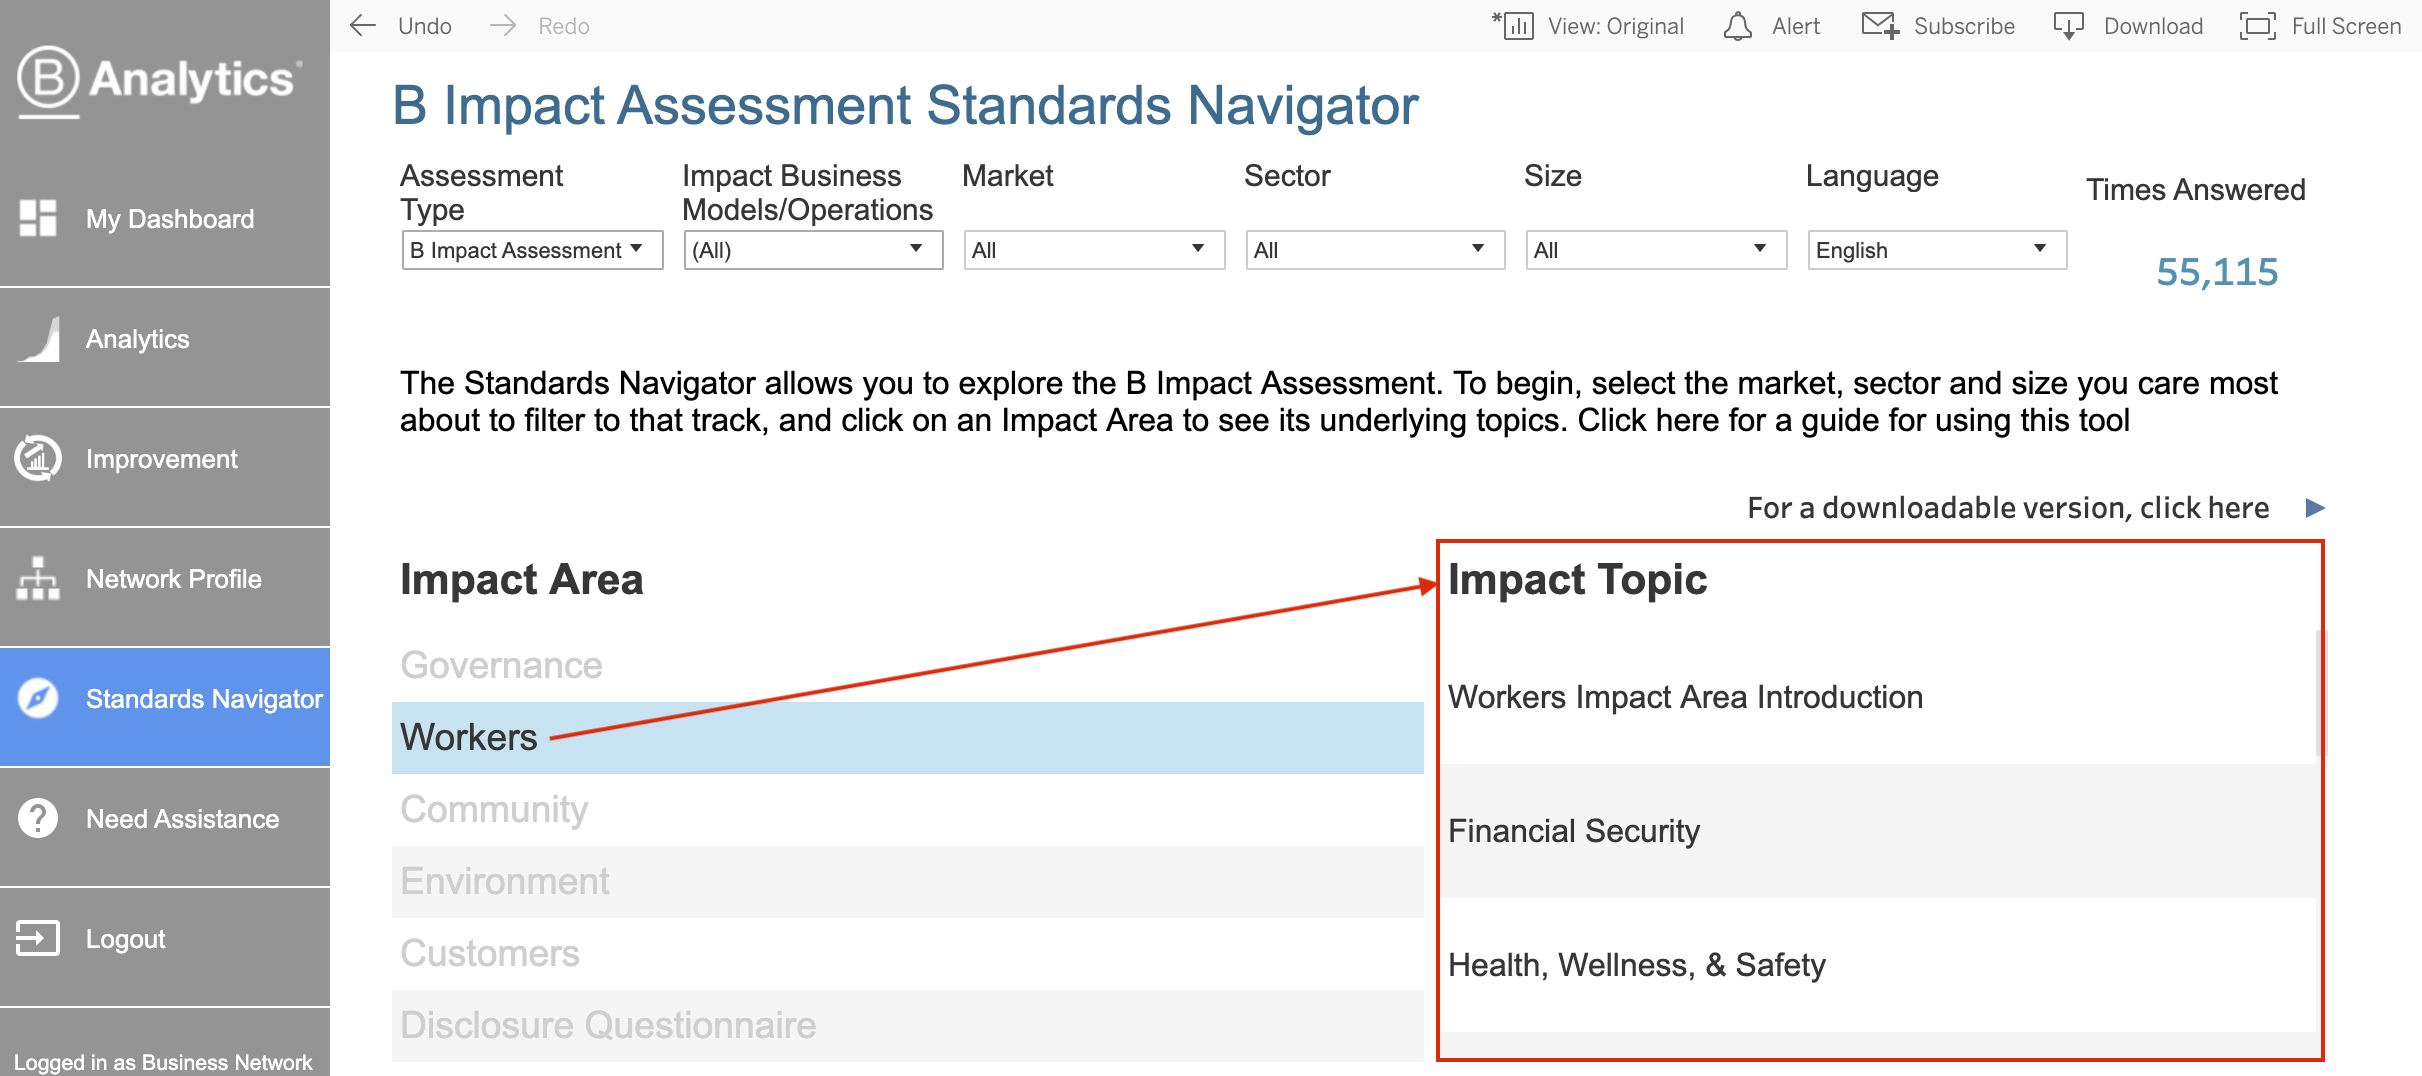This screenshot has width=2422, height=1076.
Task: Go to My Dashboard menu item
Action: click(x=165, y=219)
